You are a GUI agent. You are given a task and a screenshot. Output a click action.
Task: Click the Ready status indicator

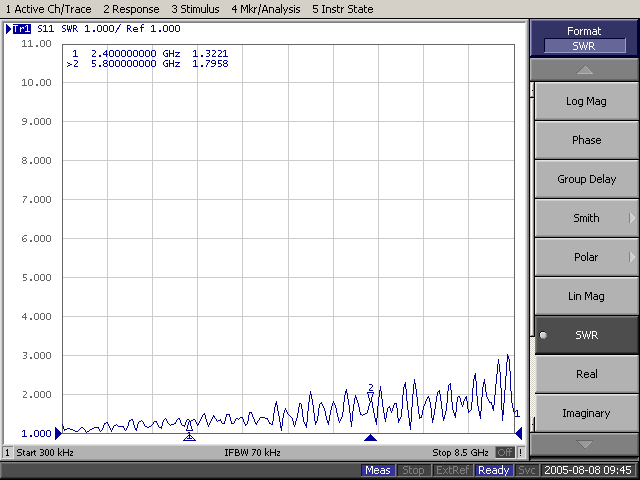493,471
